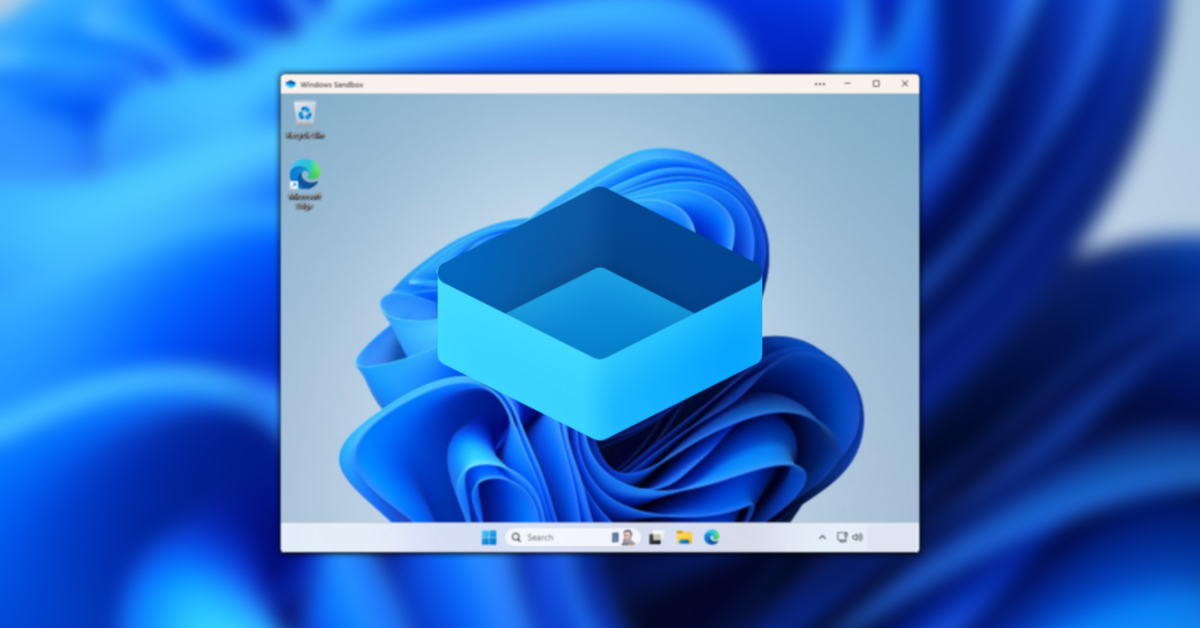Click the taskbar Search box

pos(573,537)
